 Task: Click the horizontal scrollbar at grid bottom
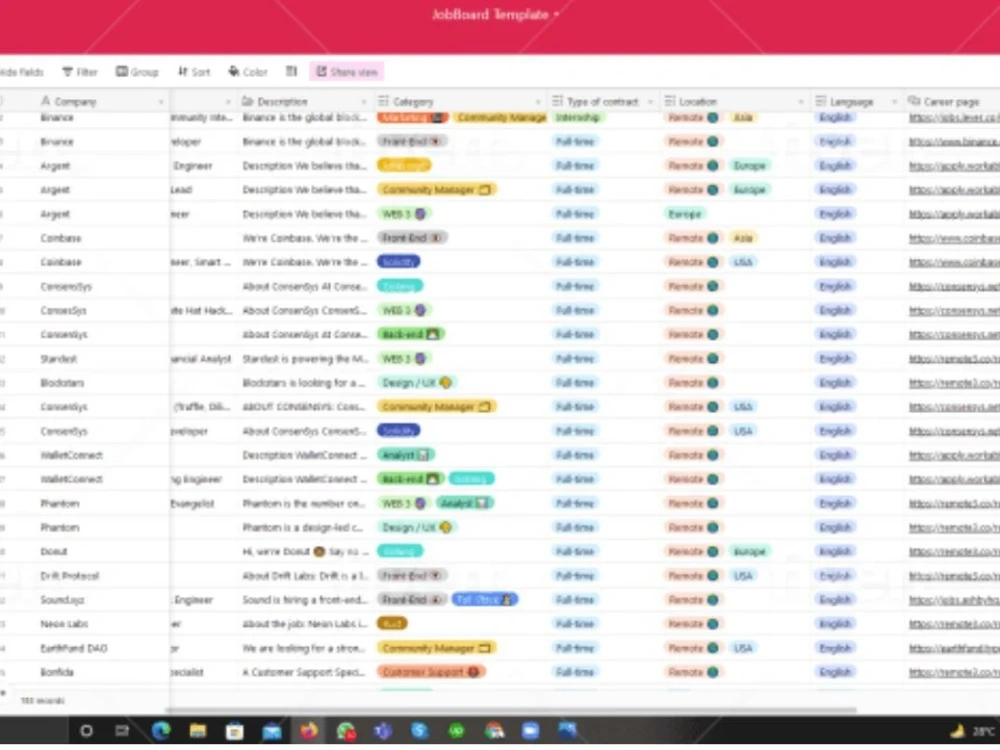[x=510, y=710]
